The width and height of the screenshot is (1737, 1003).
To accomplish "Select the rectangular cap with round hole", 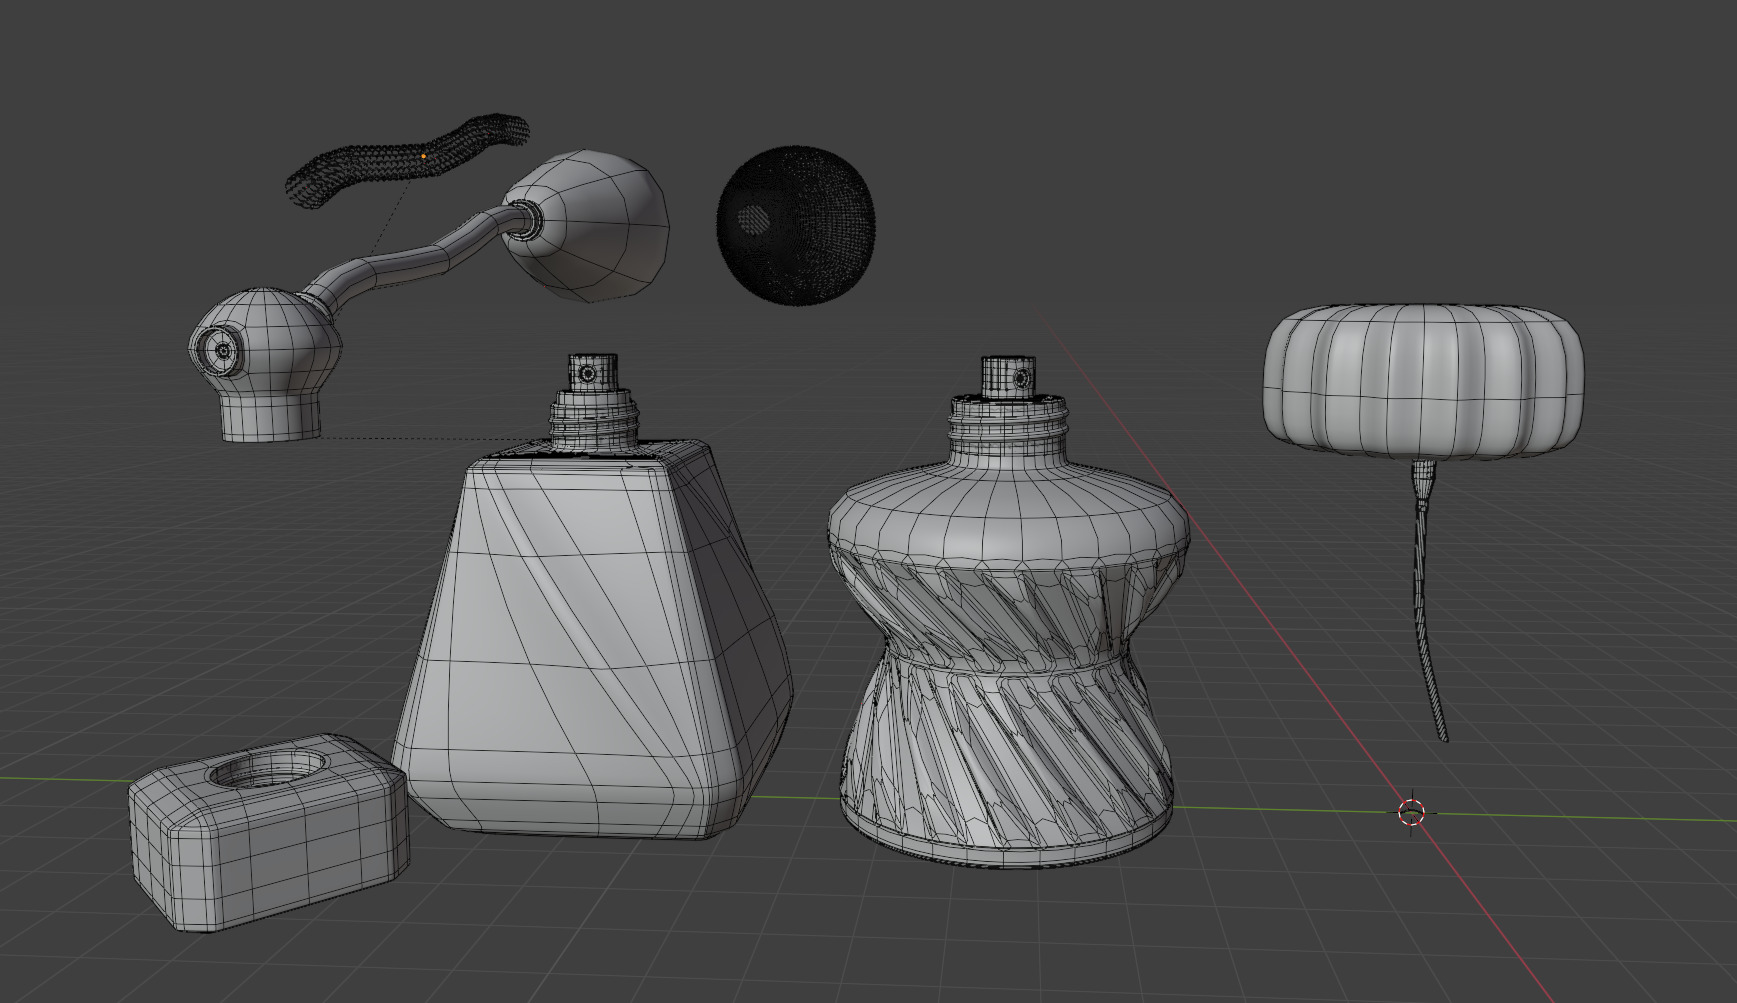I will click(268, 833).
